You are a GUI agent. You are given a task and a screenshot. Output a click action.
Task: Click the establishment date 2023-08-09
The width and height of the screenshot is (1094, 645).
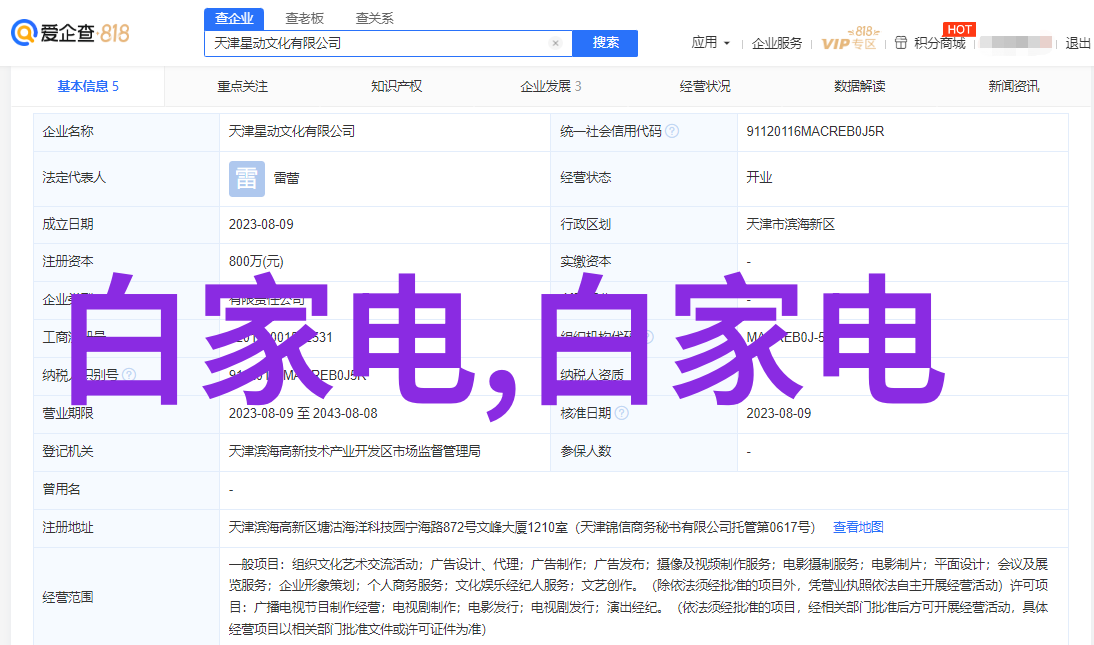[261, 225]
